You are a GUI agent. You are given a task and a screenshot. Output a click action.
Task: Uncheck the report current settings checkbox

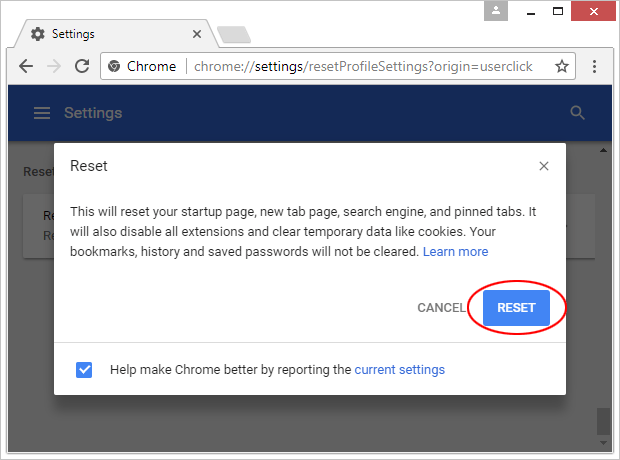(x=84, y=370)
